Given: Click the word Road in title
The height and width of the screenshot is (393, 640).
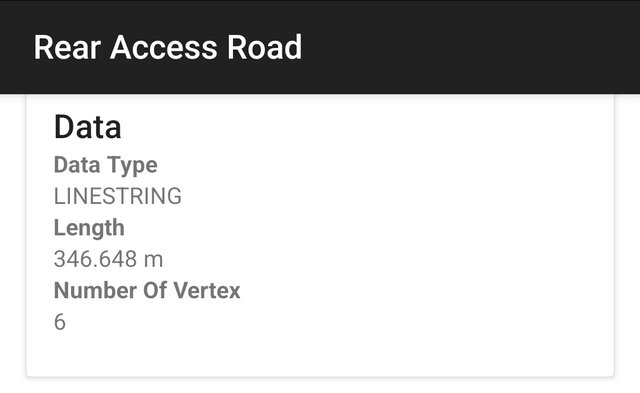Looking at the screenshot, I should [x=264, y=47].
